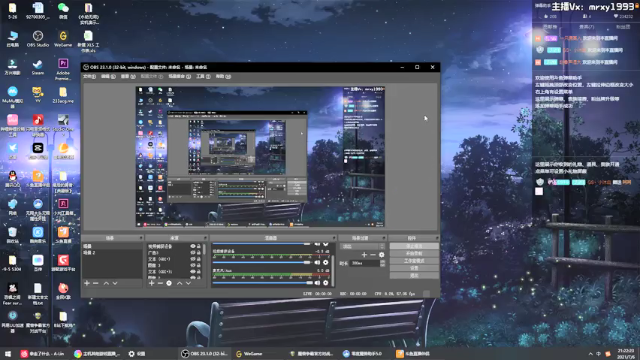Undock the Sources panel via header icon
This screenshot has width=640, height=360.
point(205,238)
